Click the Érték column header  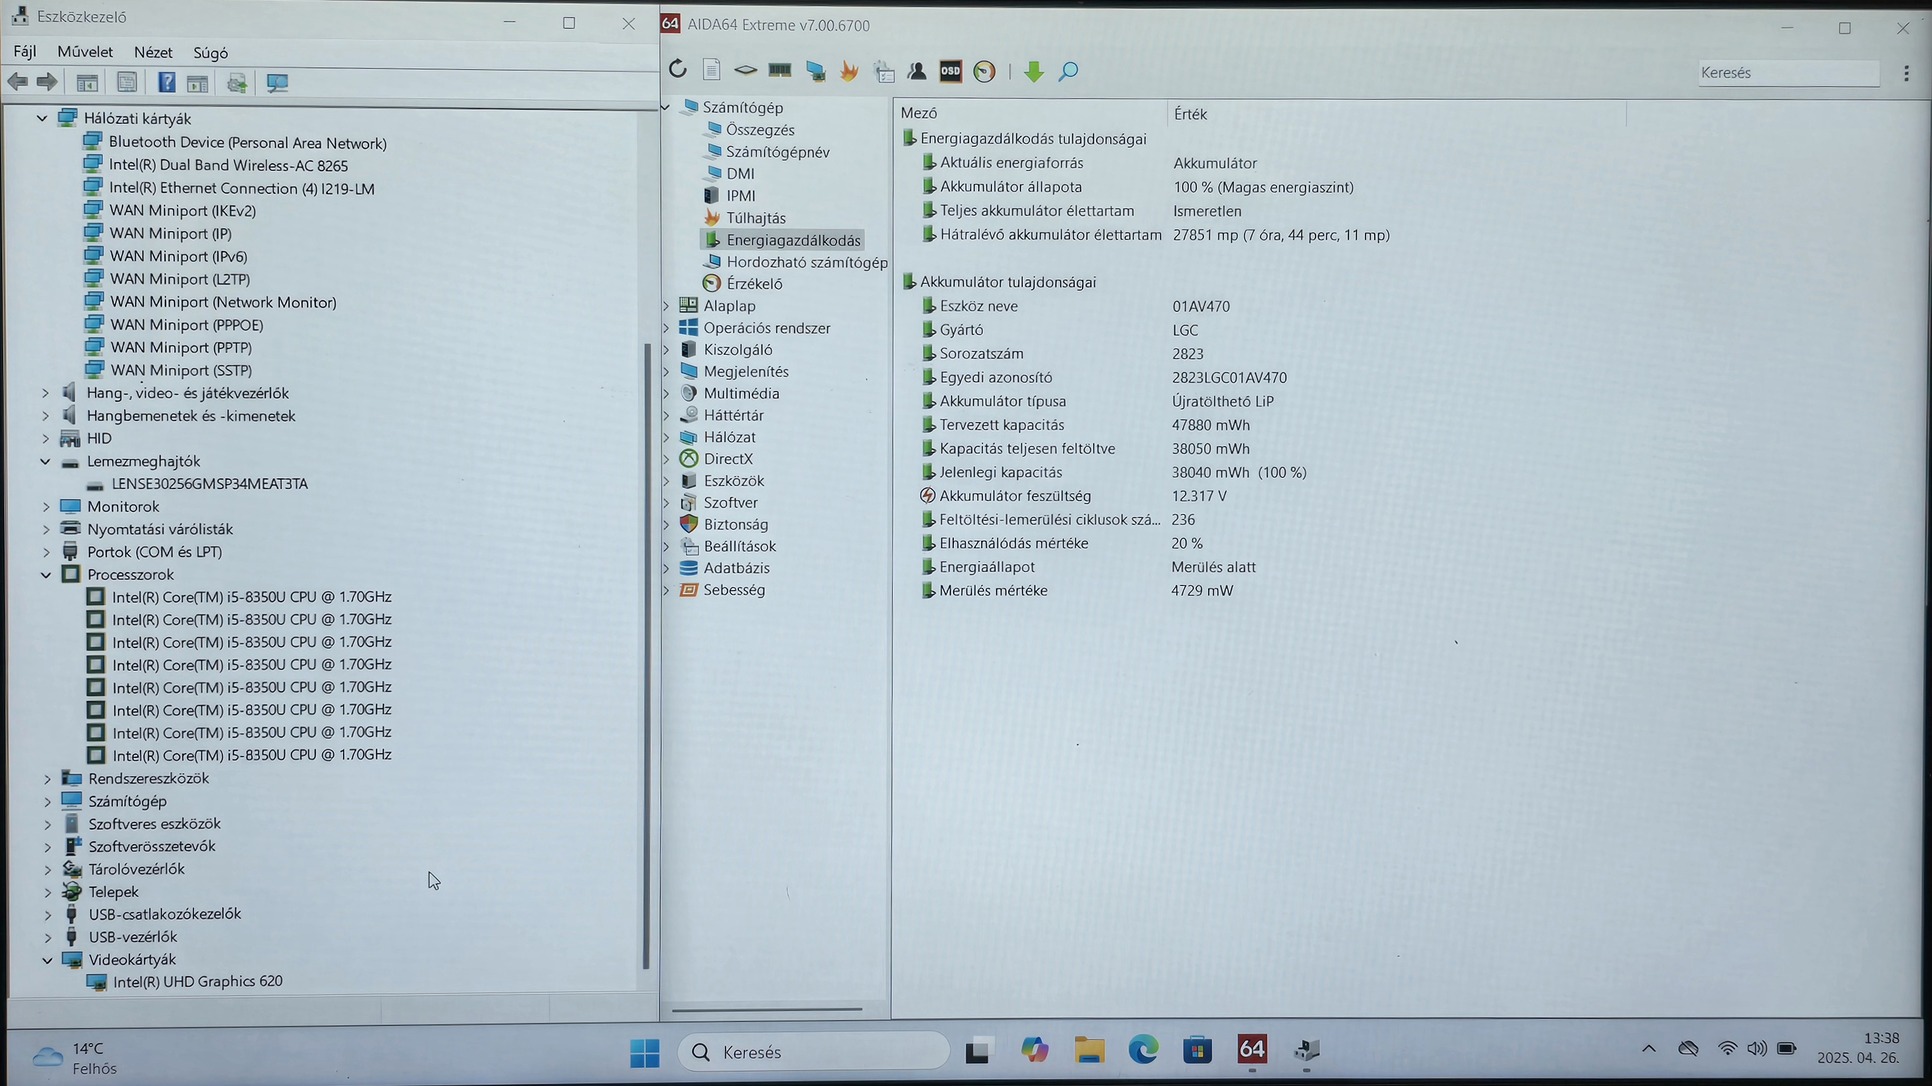[1190, 114]
